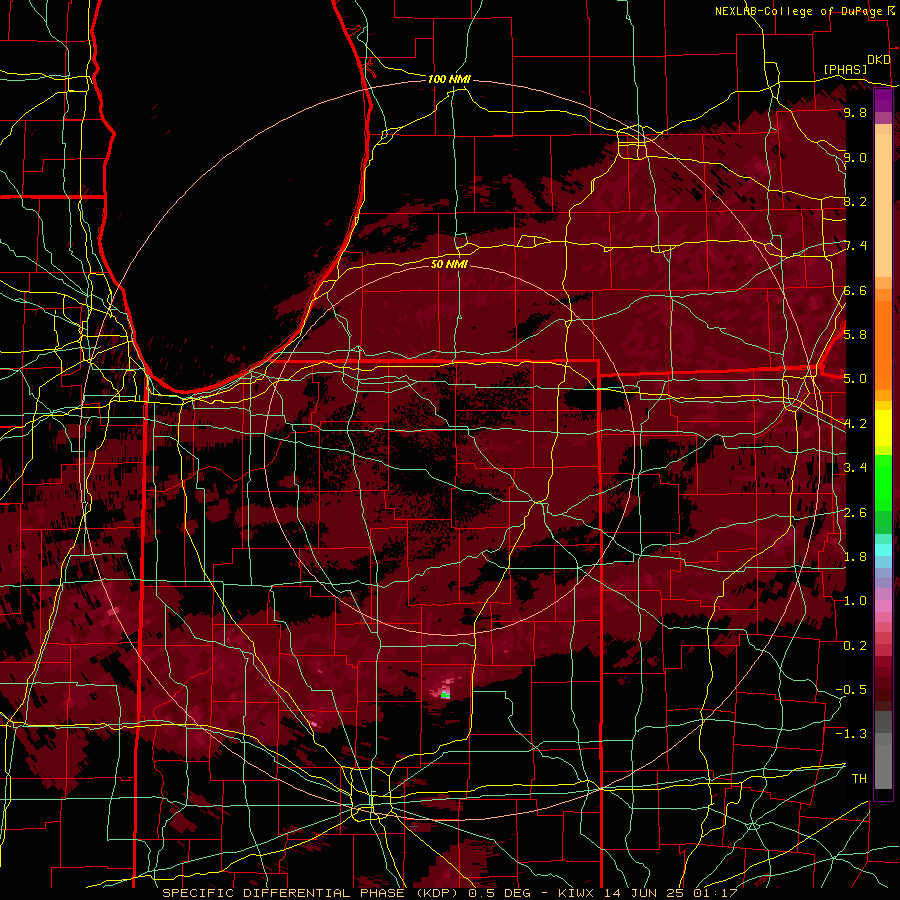Click the 6.6 value on the color scale

click(x=855, y=290)
